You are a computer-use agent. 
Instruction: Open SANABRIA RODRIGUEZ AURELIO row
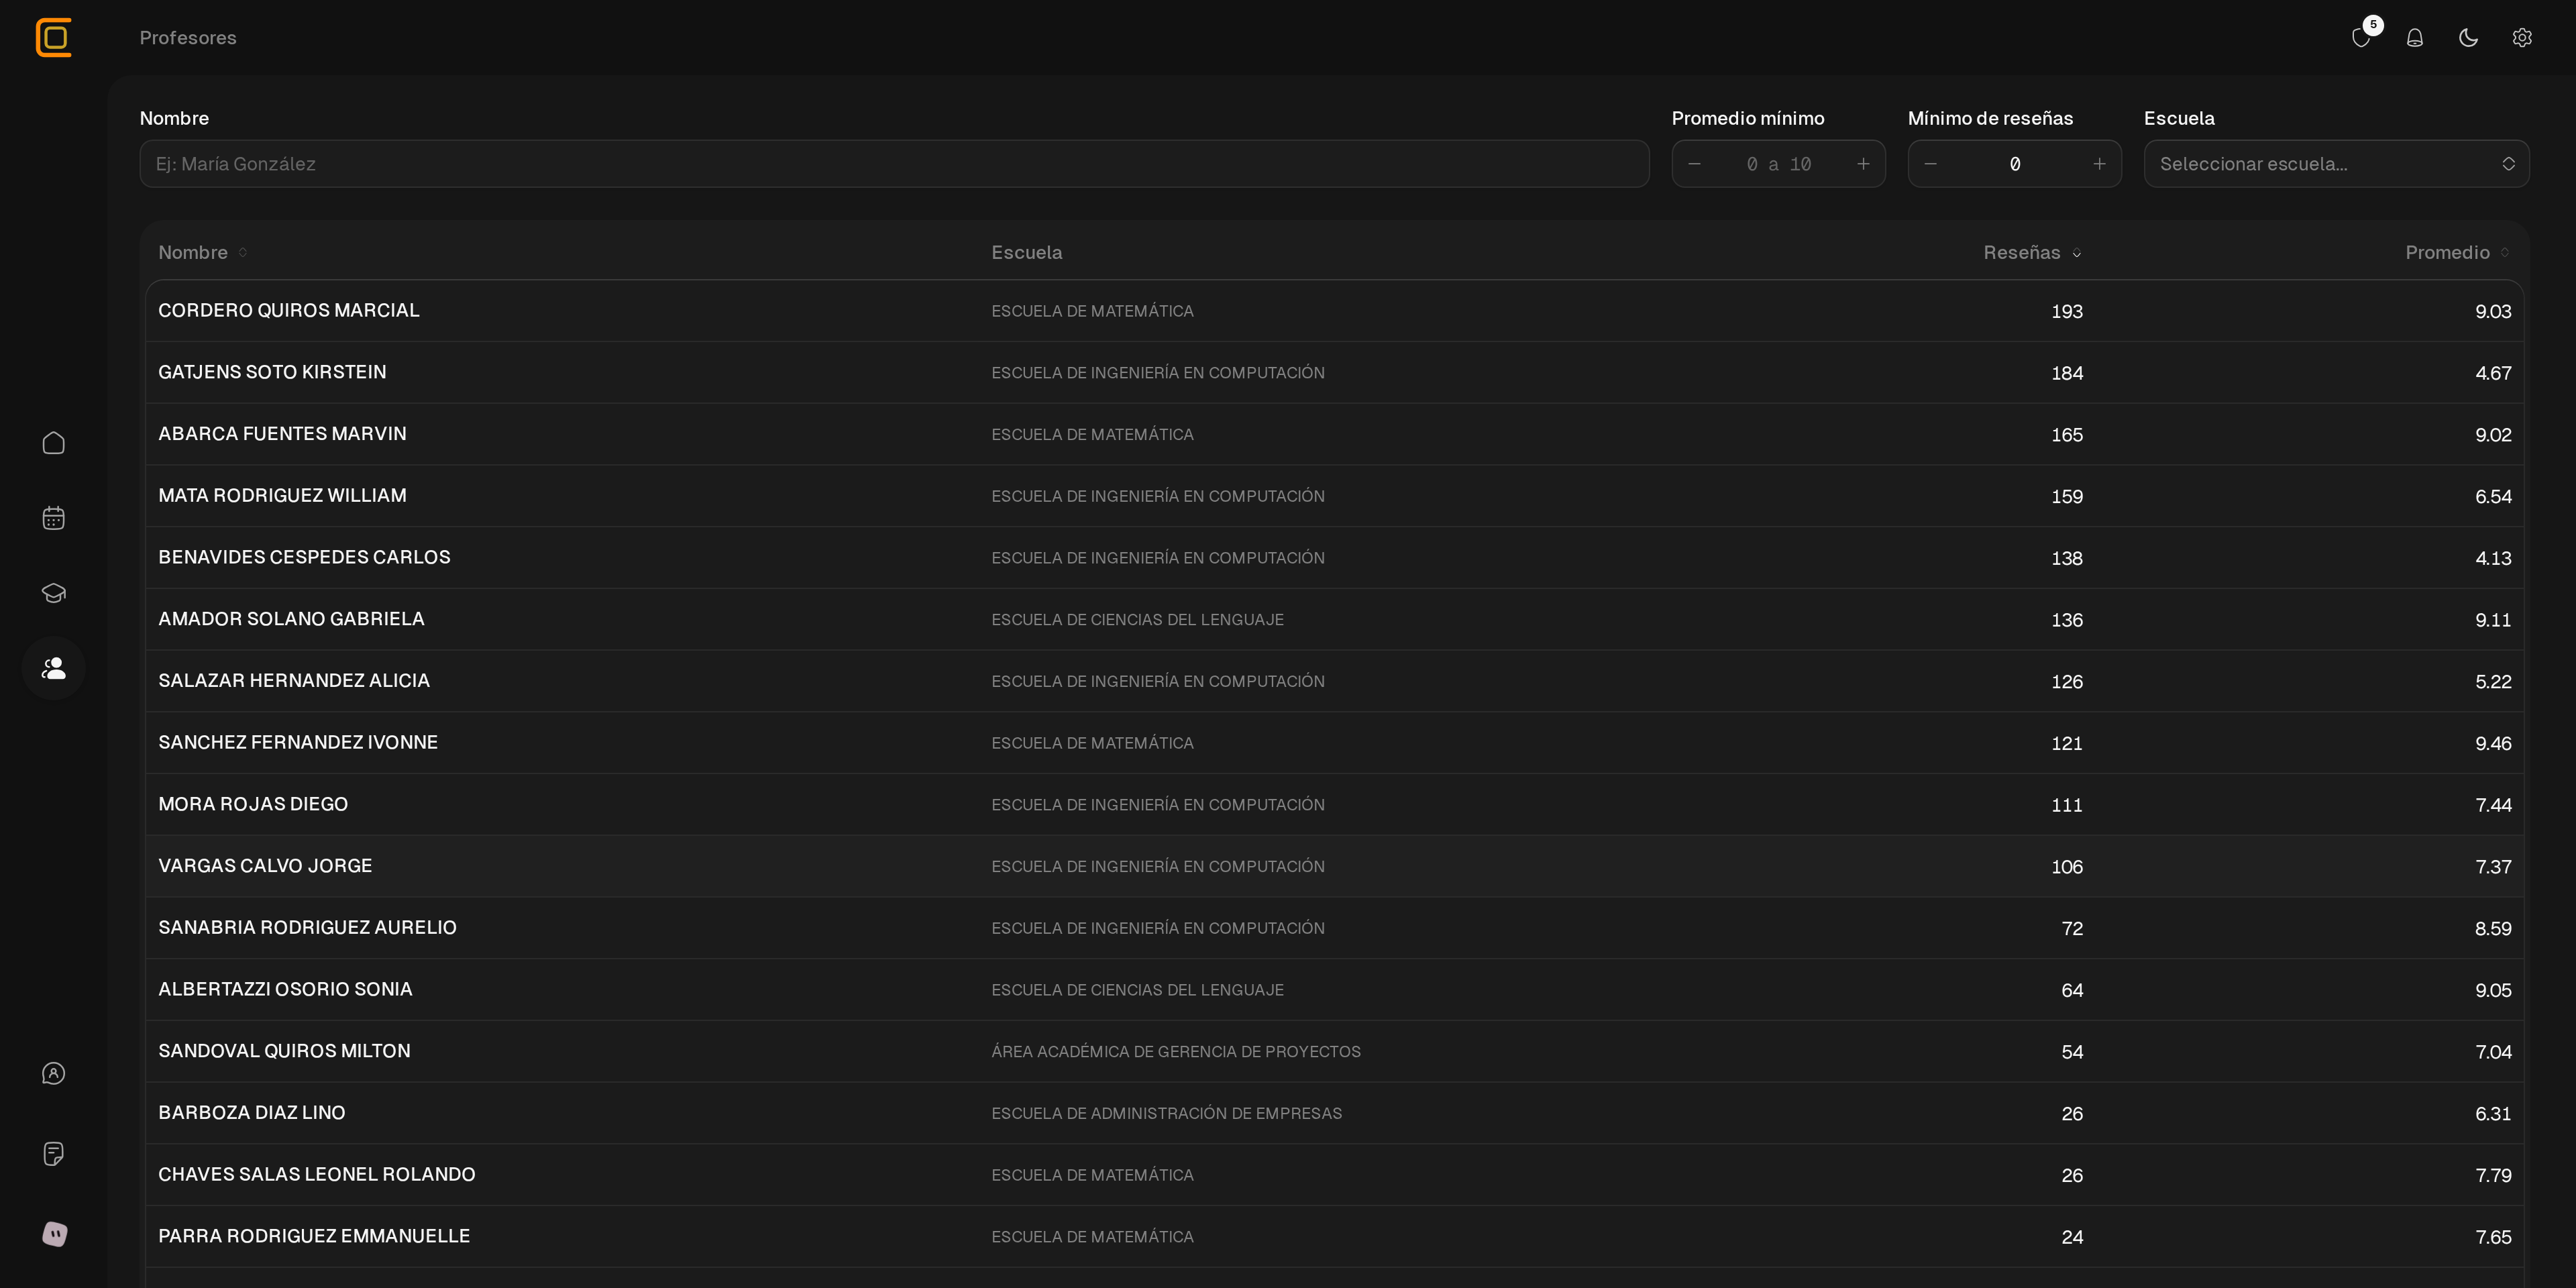tap(1335, 928)
